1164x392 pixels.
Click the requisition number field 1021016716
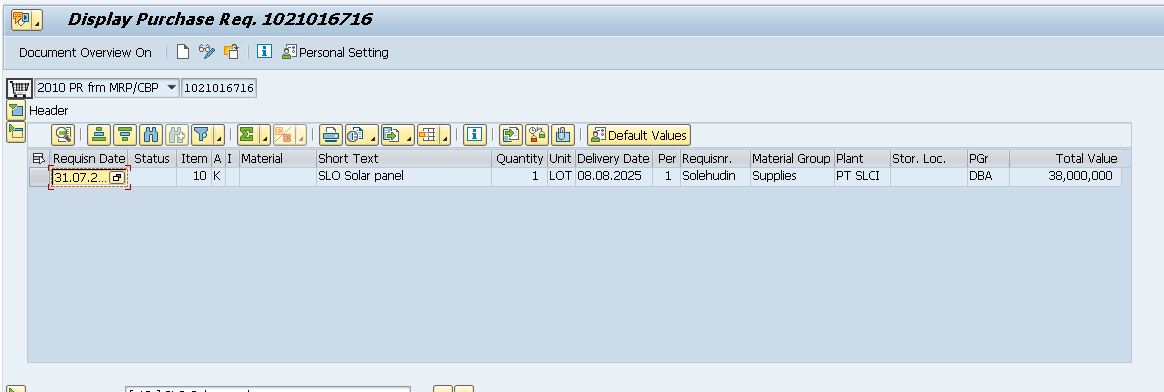coord(219,88)
